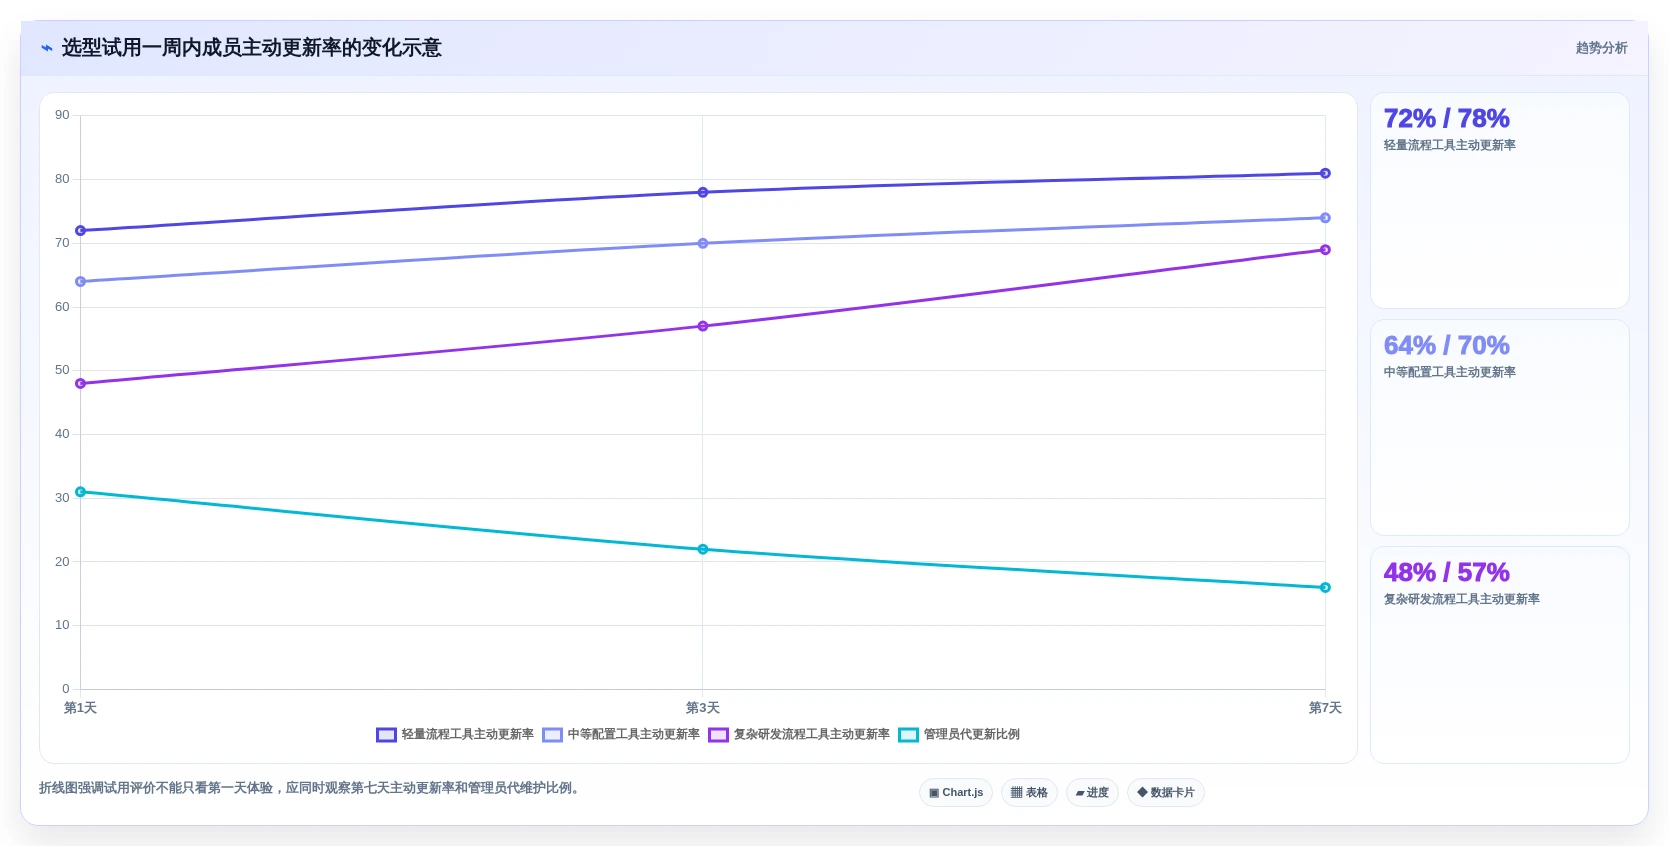Select the 第3天 point on the 中等配置 line

703,243
